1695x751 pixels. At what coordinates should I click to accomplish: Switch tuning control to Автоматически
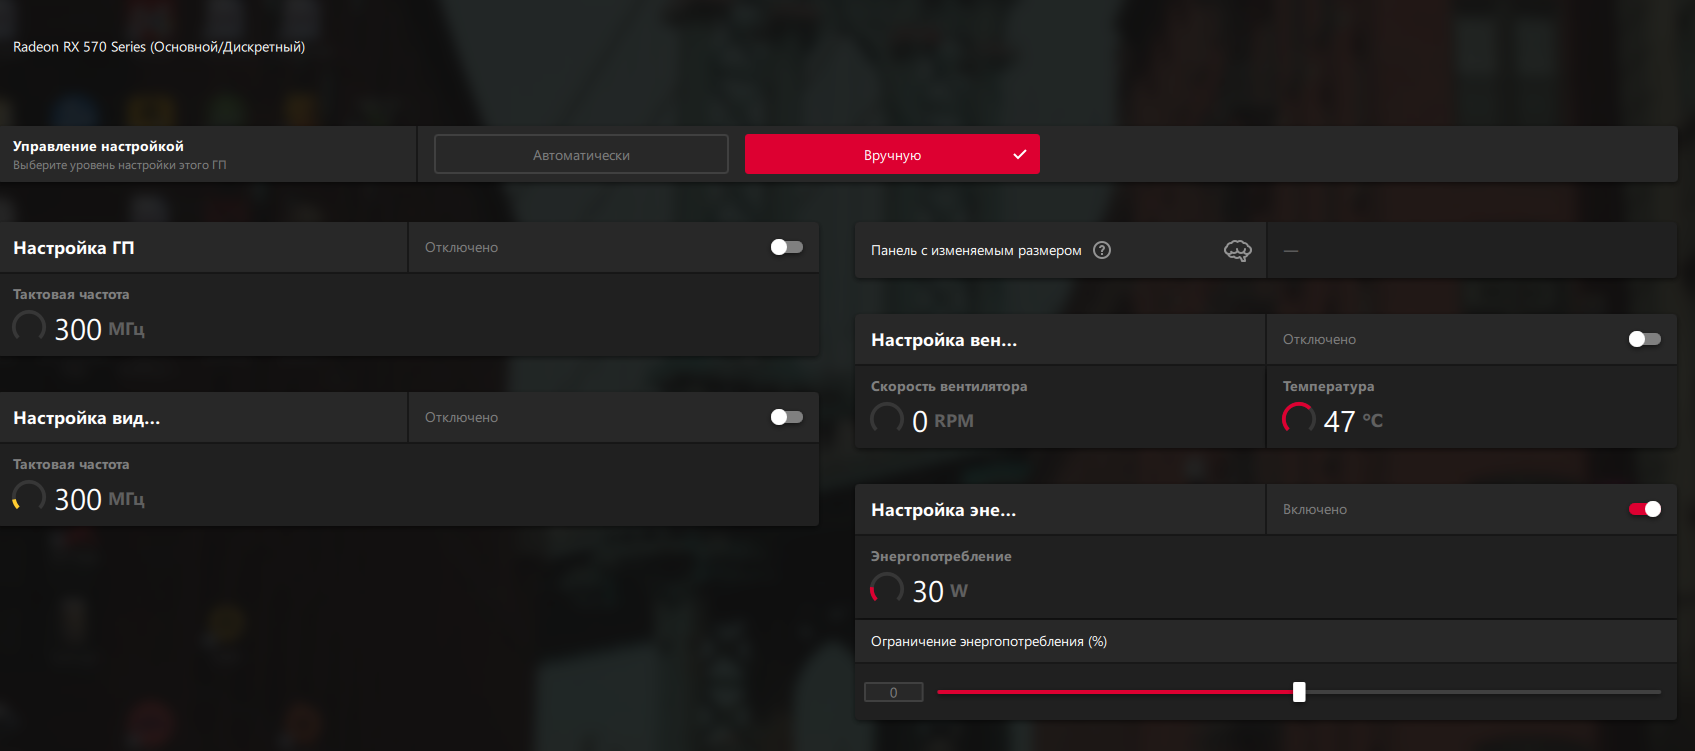(x=581, y=155)
